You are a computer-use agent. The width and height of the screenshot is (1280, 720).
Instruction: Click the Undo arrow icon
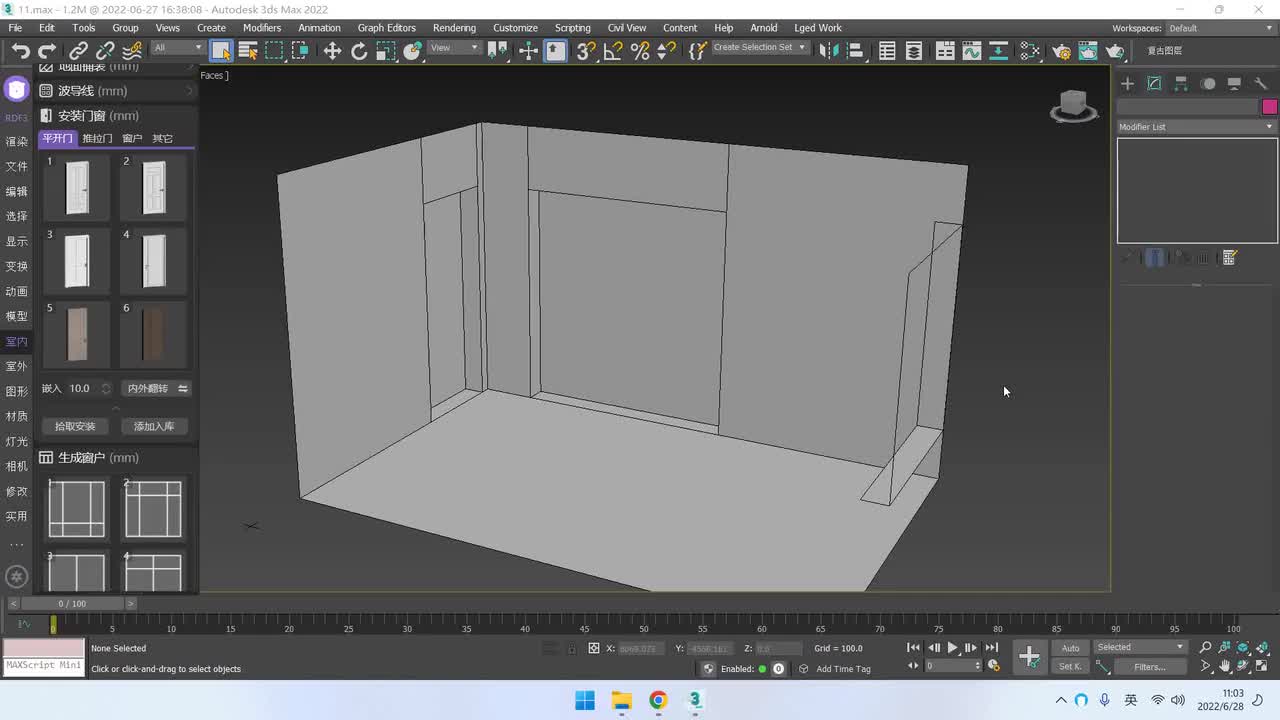pos(20,51)
